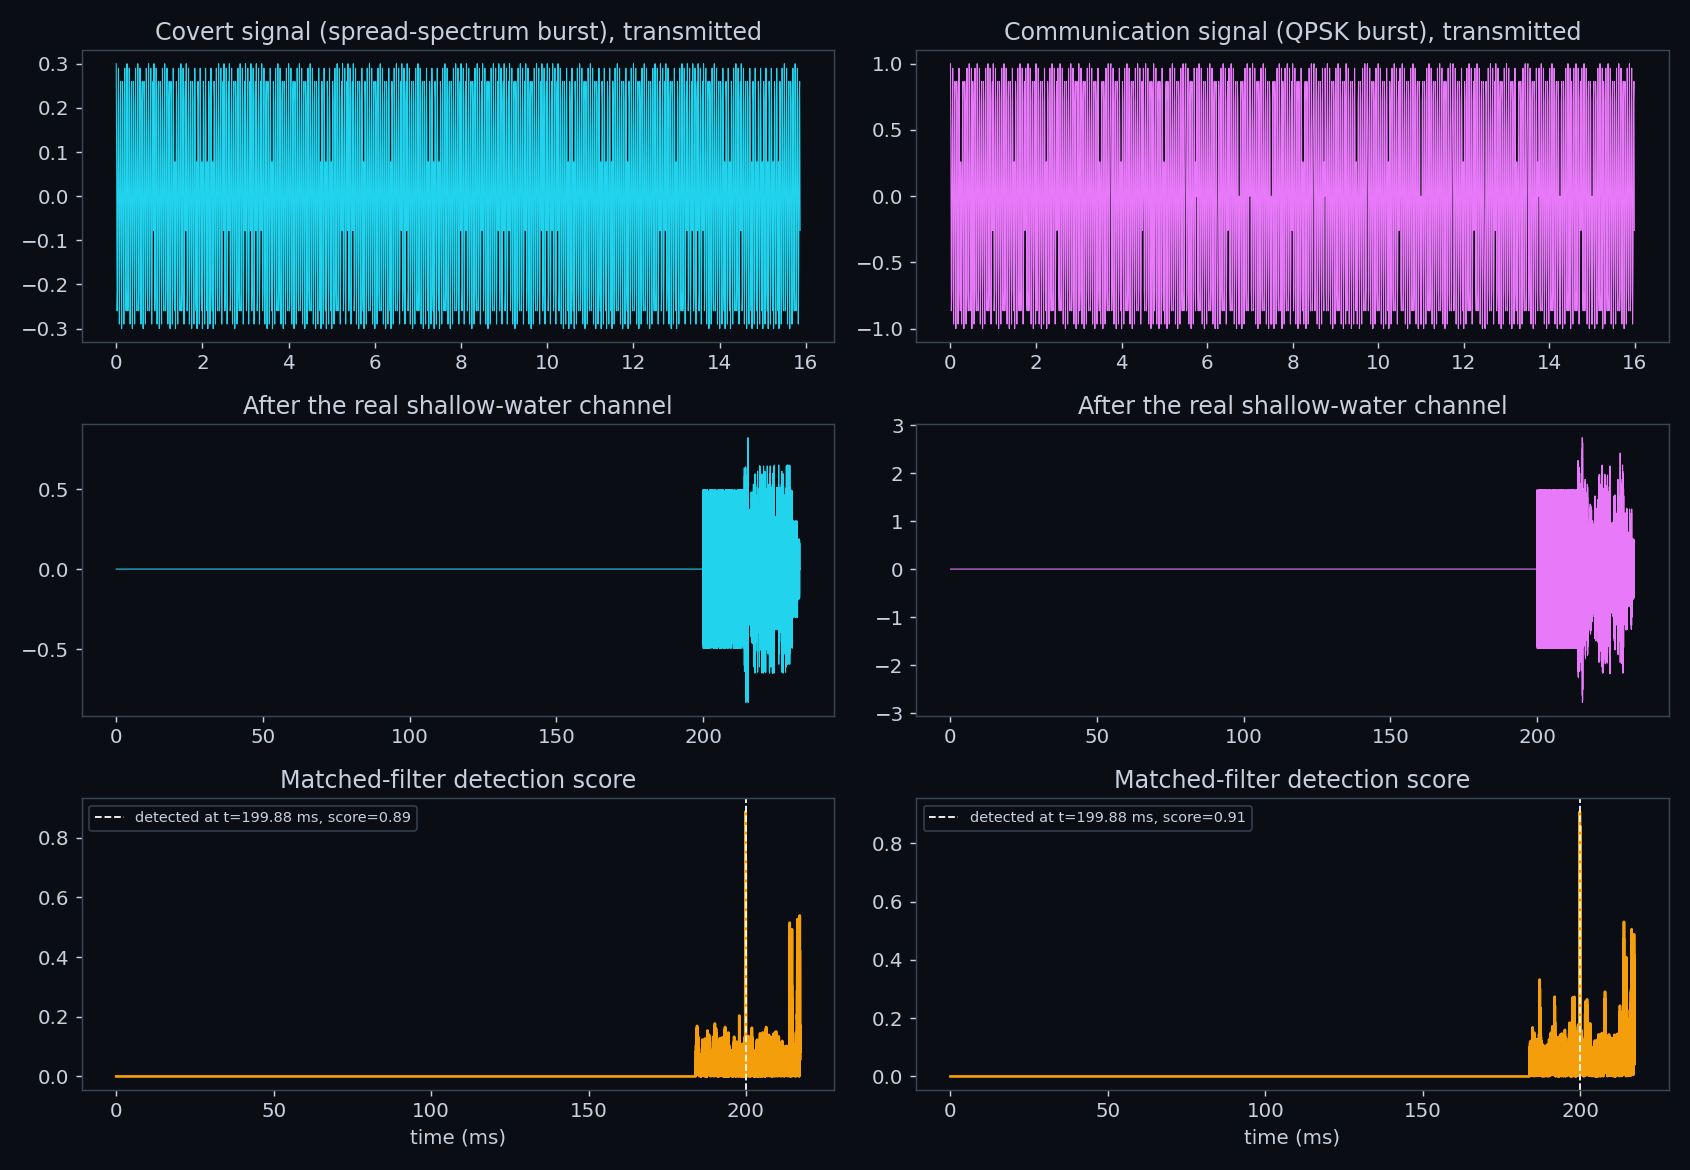This screenshot has height=1170, width=1690.
Task: Click the 'time (ms)' label under right score plot
Action: point(1292,1137)
